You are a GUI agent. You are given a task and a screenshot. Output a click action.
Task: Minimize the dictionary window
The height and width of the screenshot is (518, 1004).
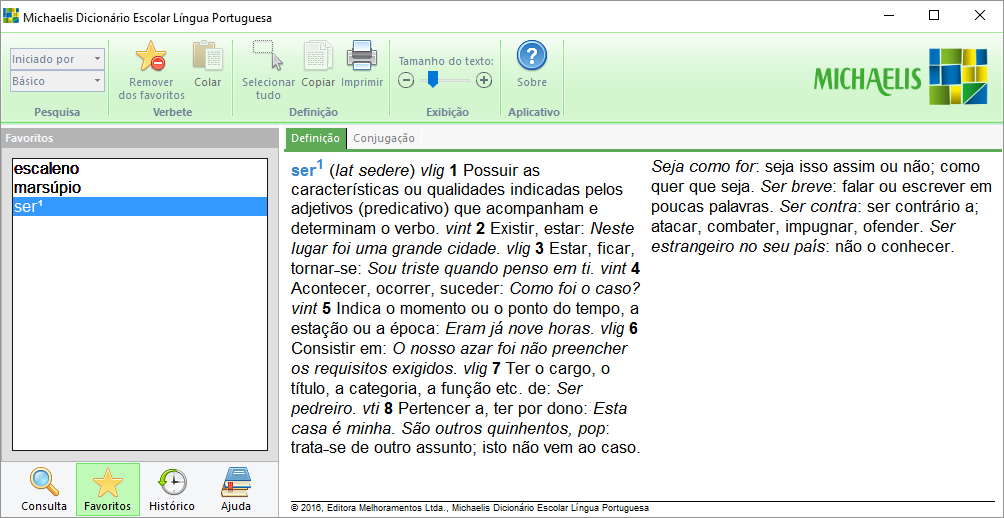888,16
